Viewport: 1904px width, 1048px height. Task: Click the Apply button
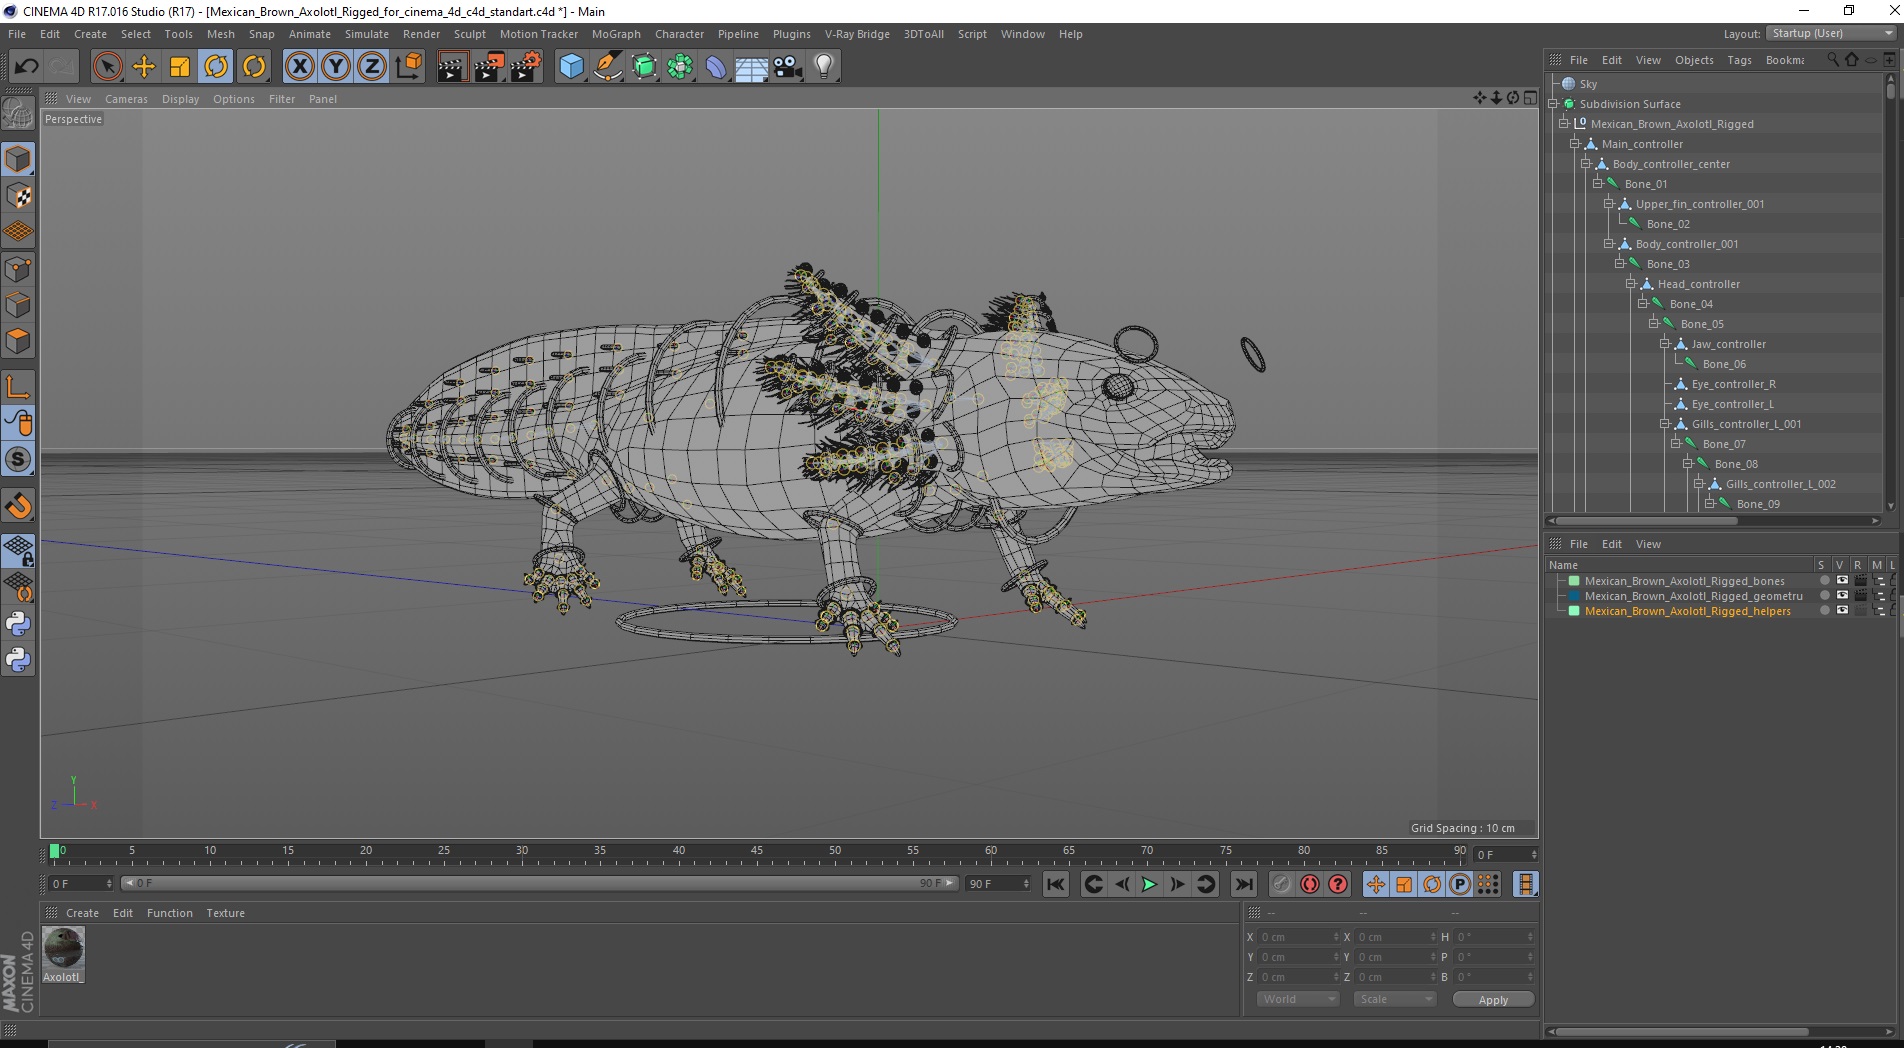pos(1493,1000)
